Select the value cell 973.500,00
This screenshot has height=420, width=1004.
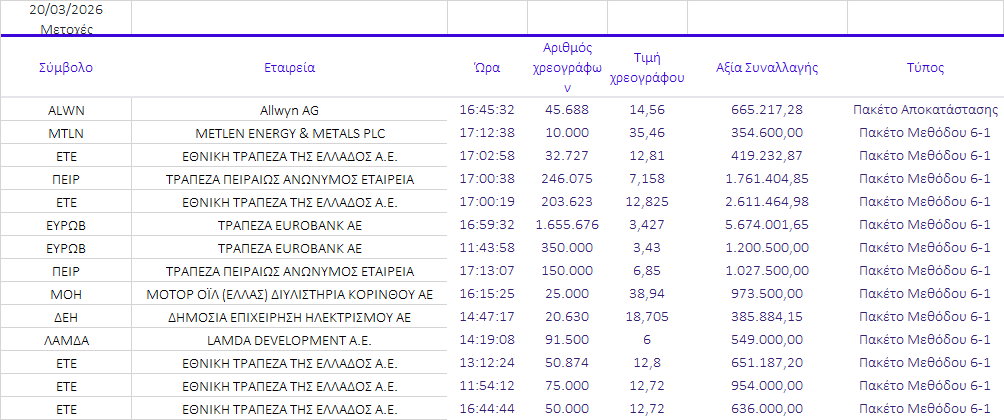(766, 294)
